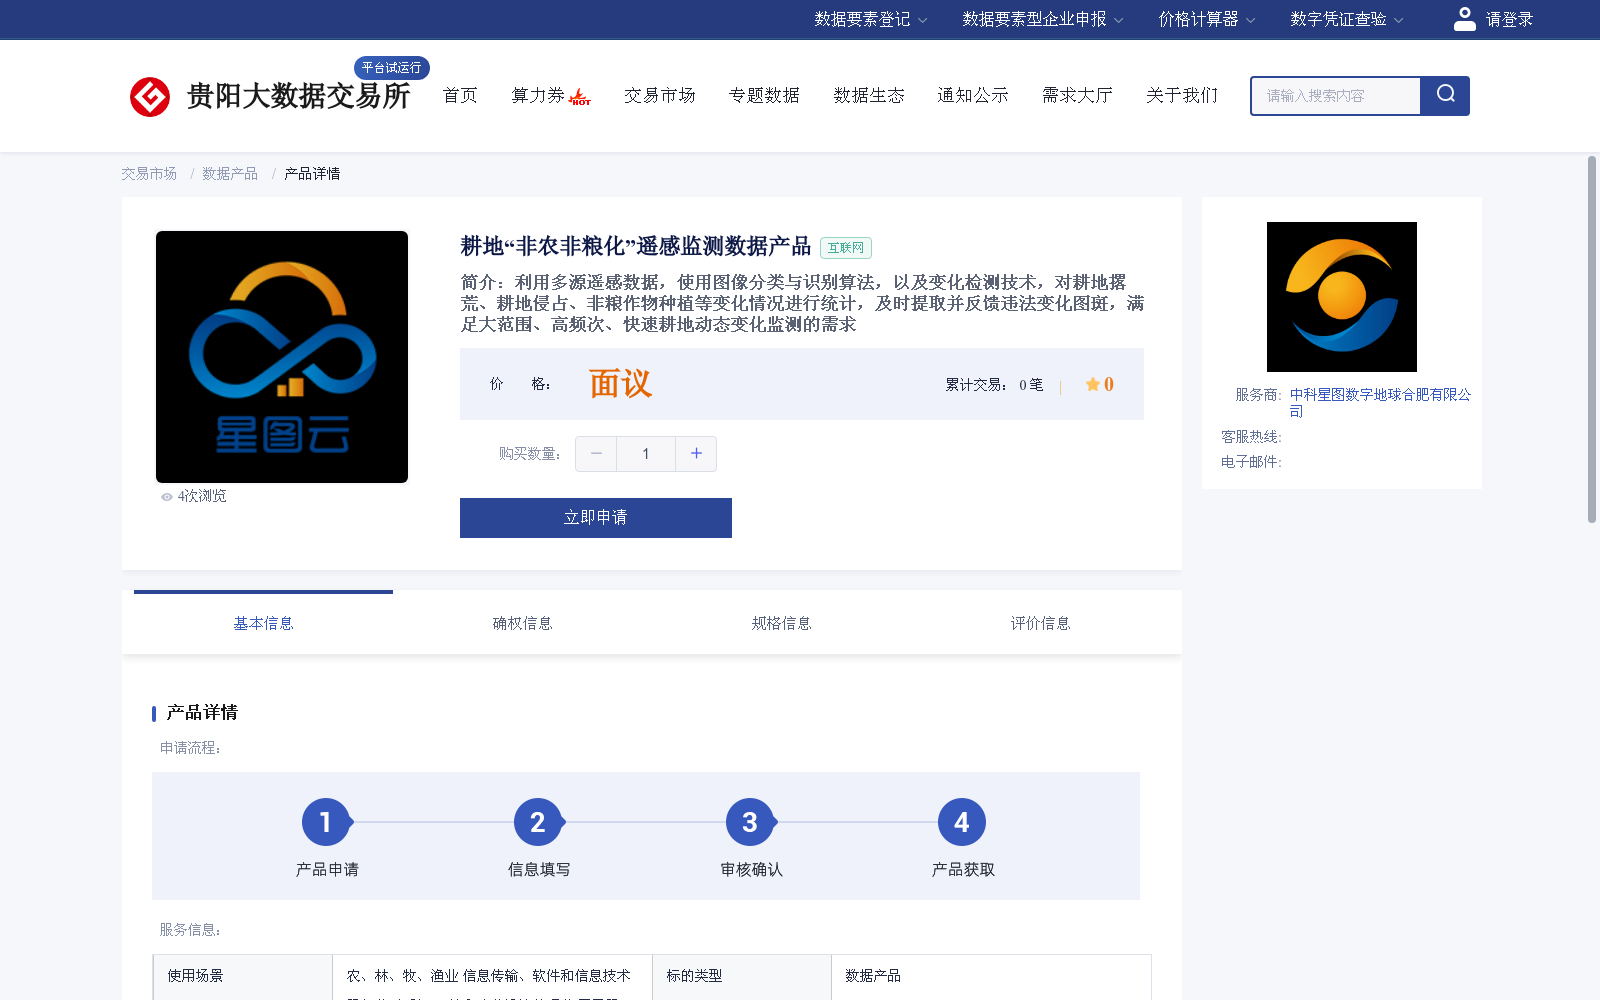The width and height of the screenshot is (1600, 1000).
Task: Click 数据产品 breadcrumb link
Action: [x=230, y=174]
